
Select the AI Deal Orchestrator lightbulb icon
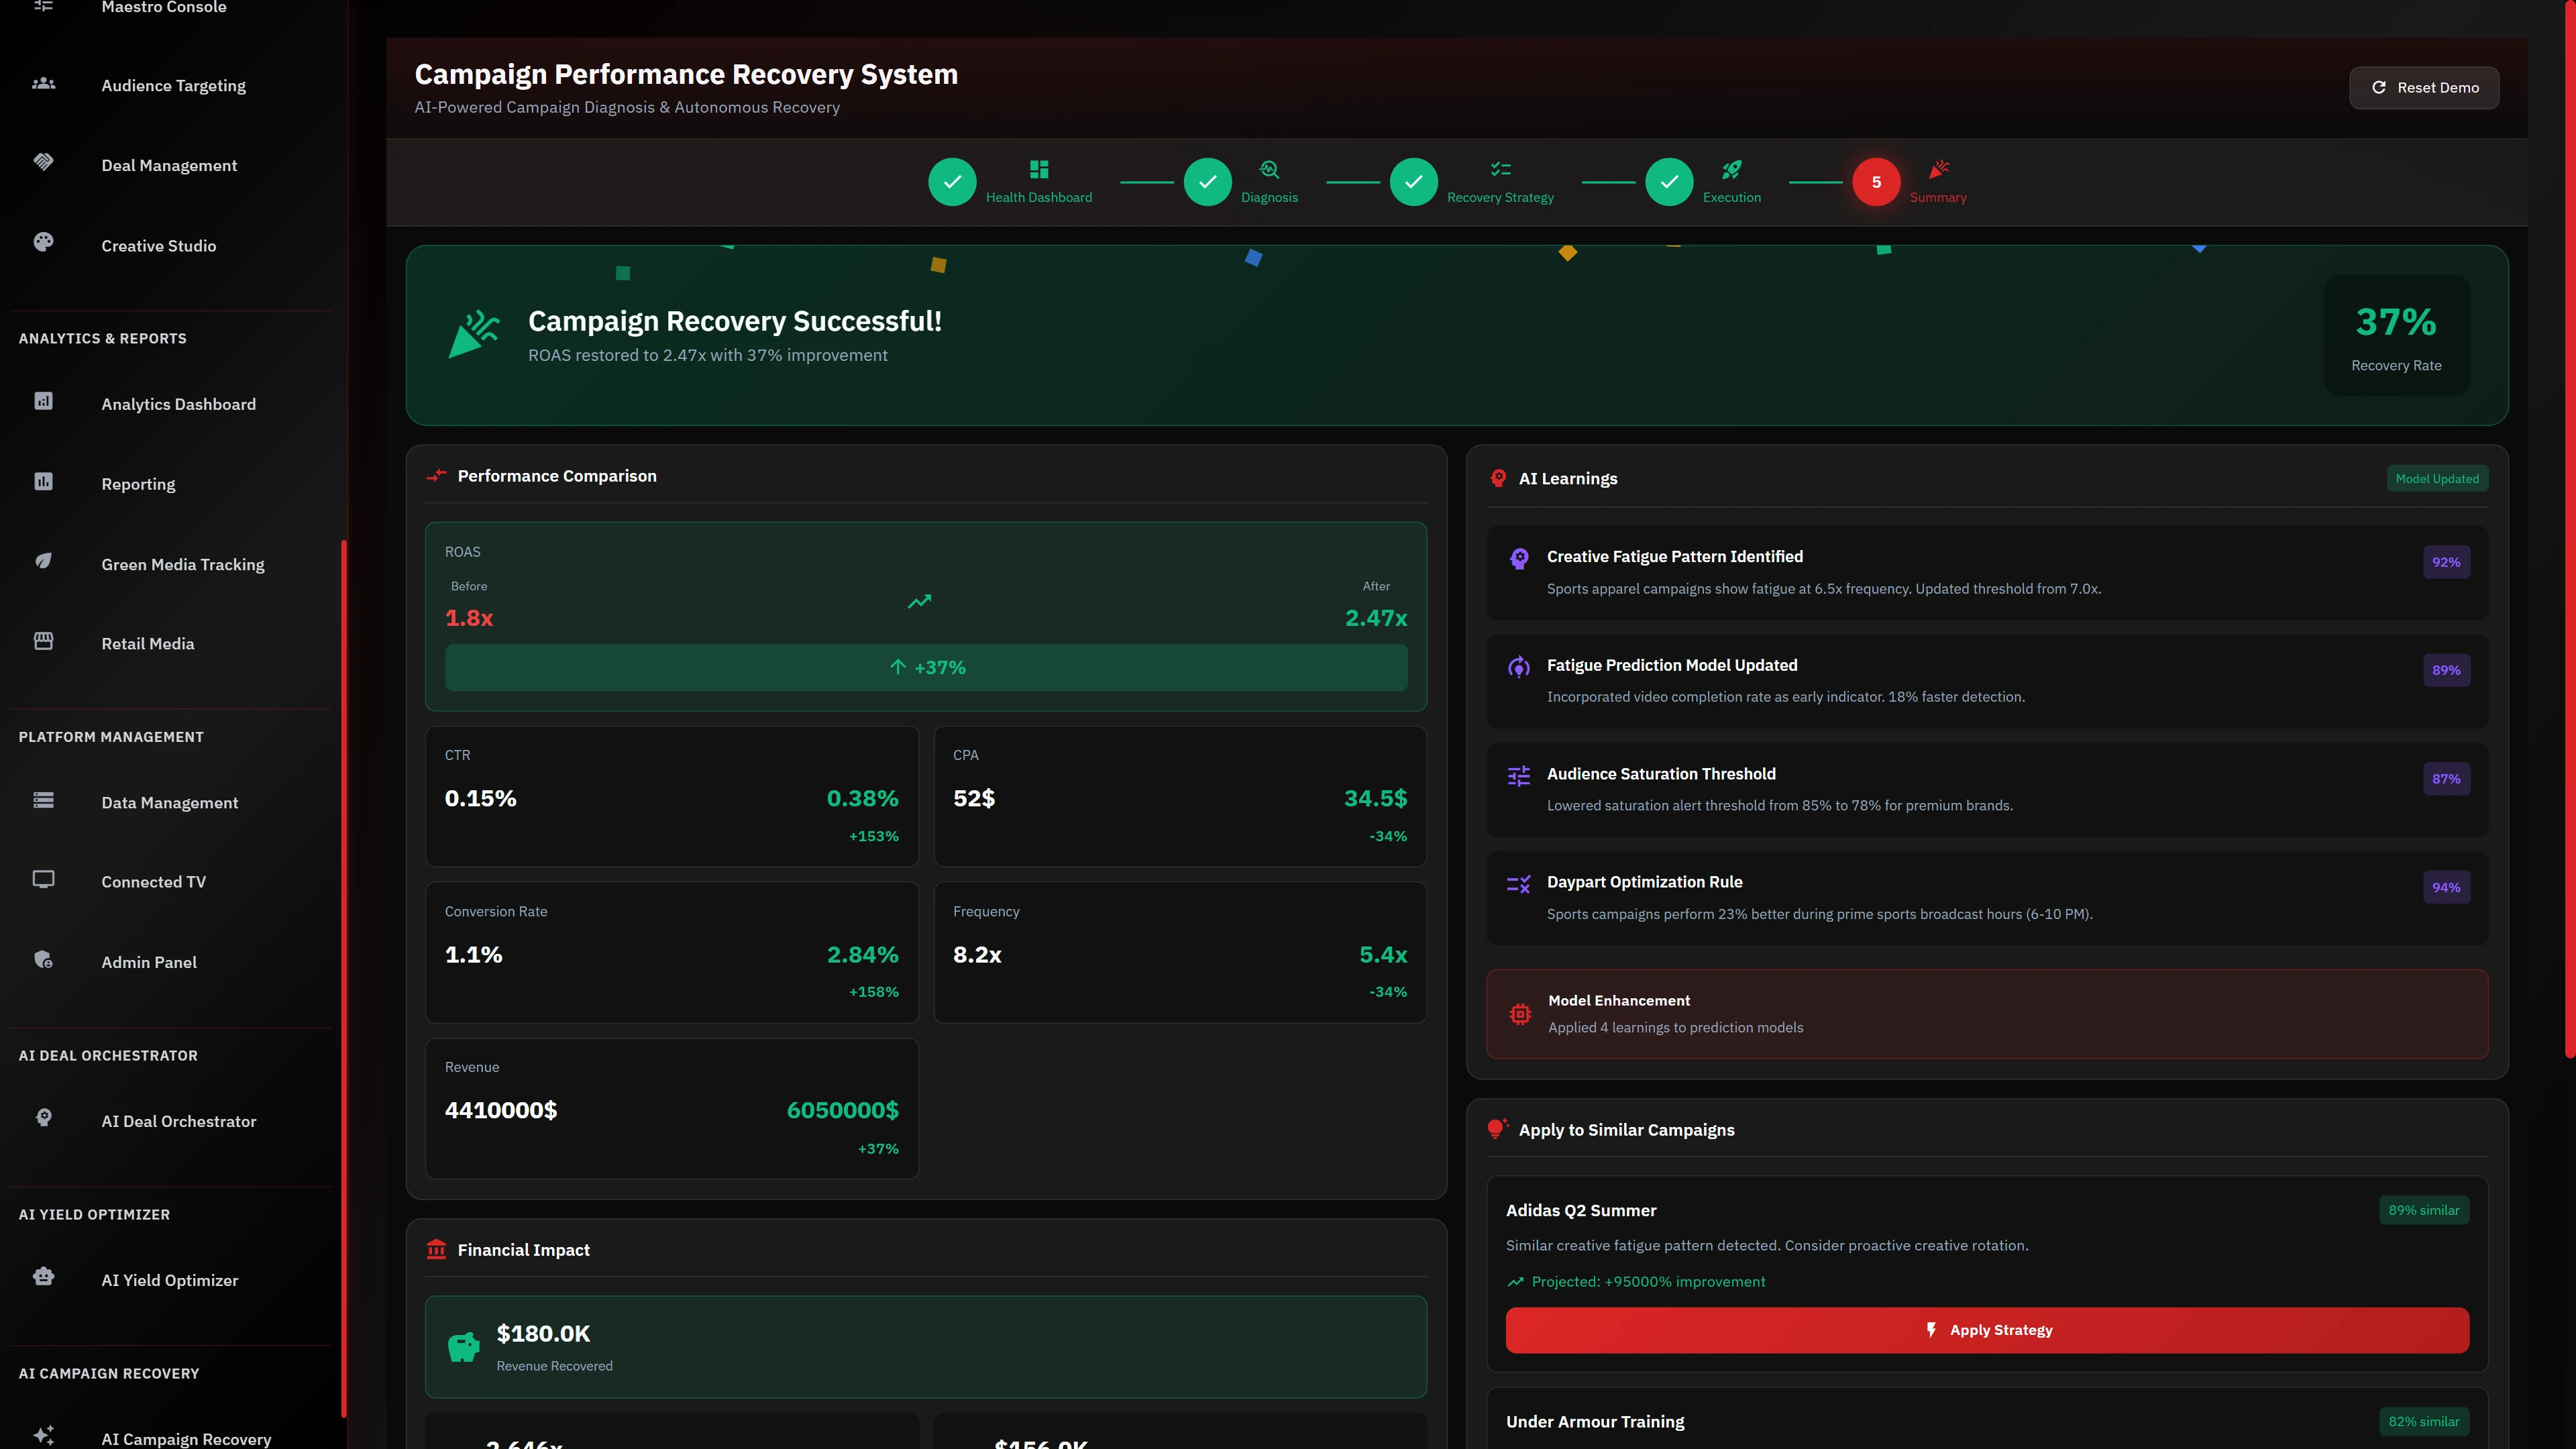tap(43, 1118)
